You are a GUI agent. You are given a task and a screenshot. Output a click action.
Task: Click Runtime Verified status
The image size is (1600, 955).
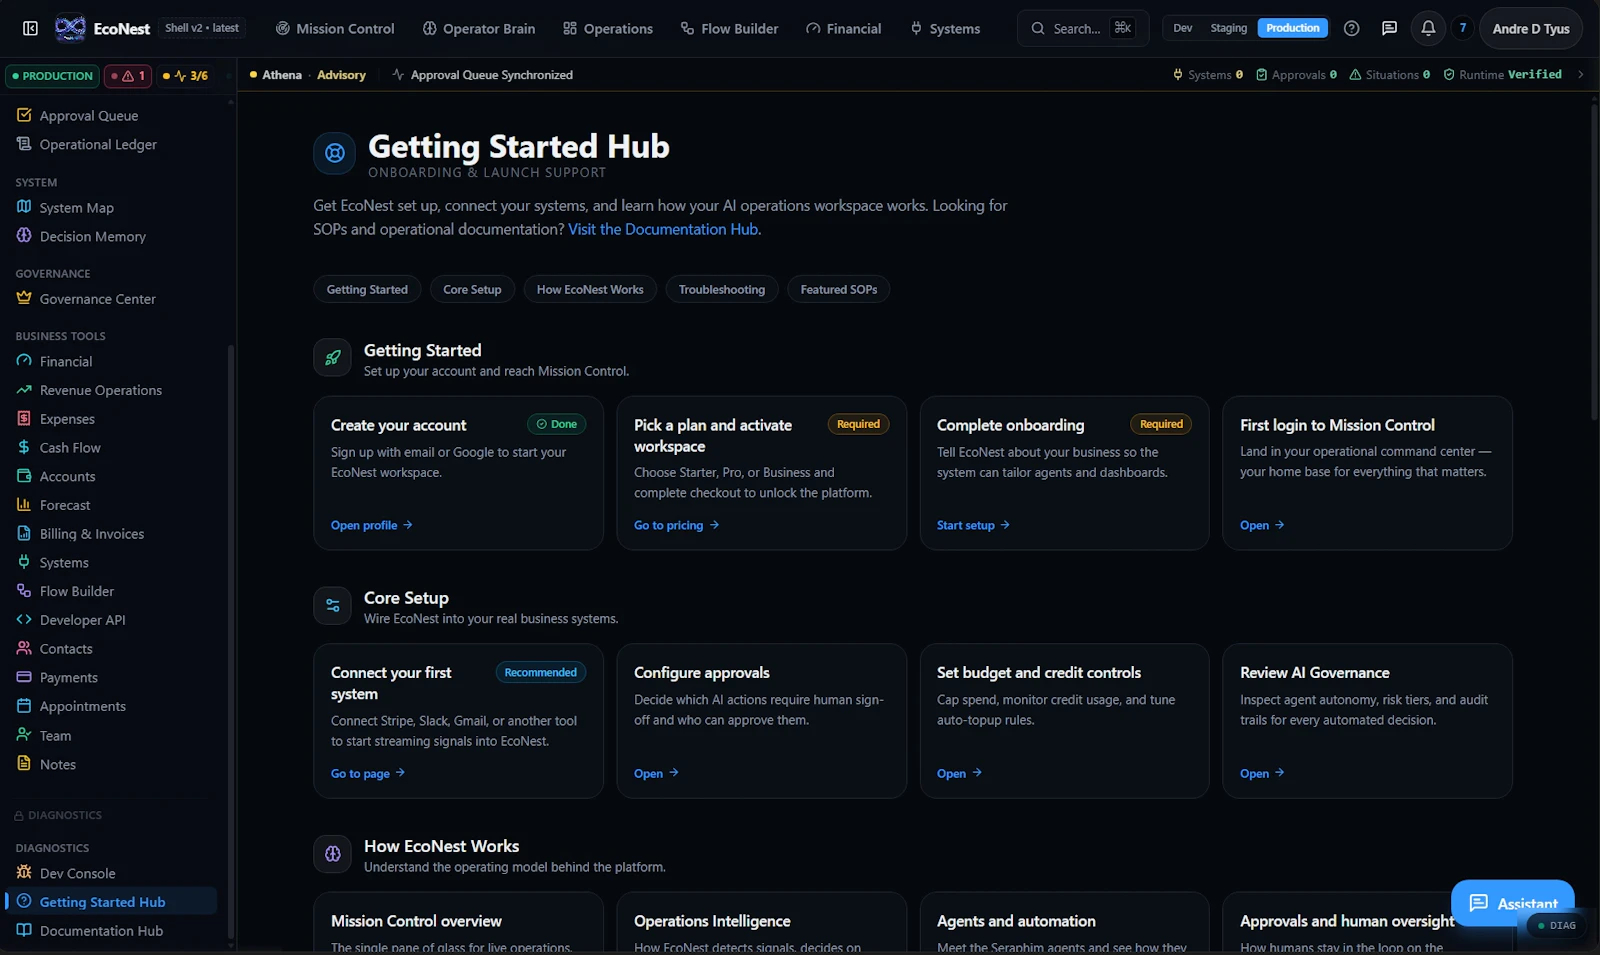[1502, 75]
